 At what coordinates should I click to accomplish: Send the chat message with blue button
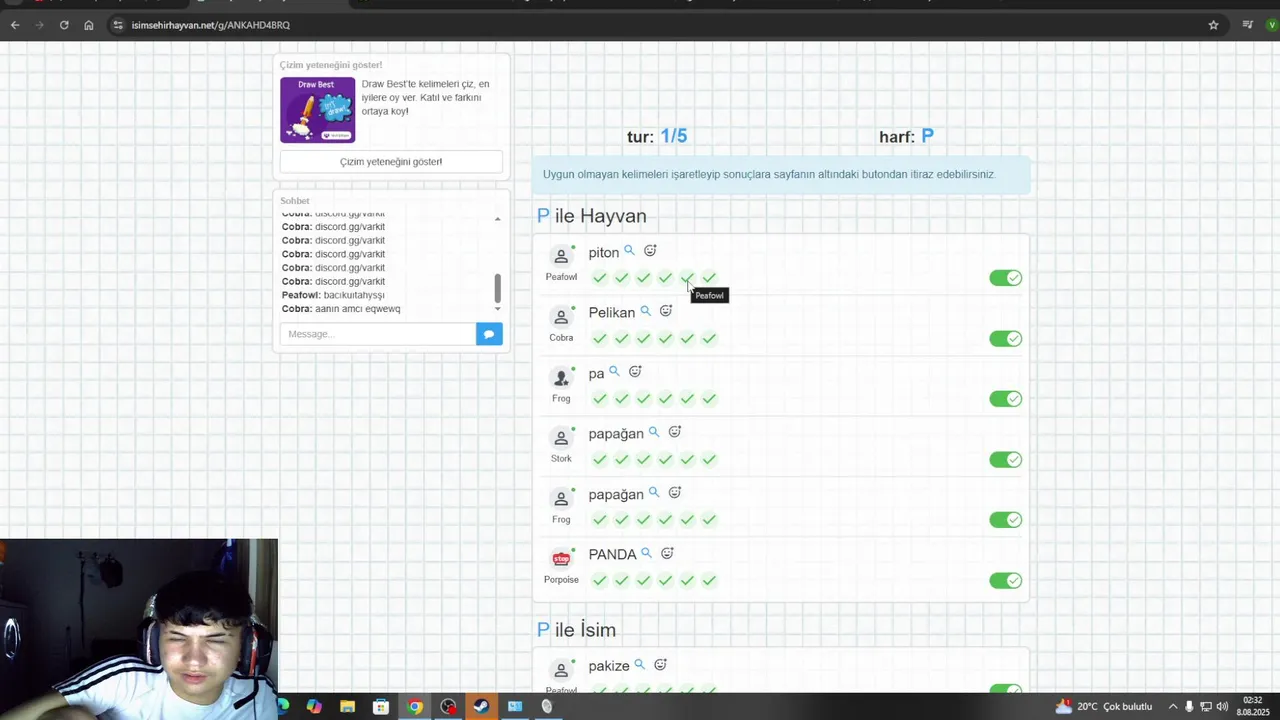489,334
